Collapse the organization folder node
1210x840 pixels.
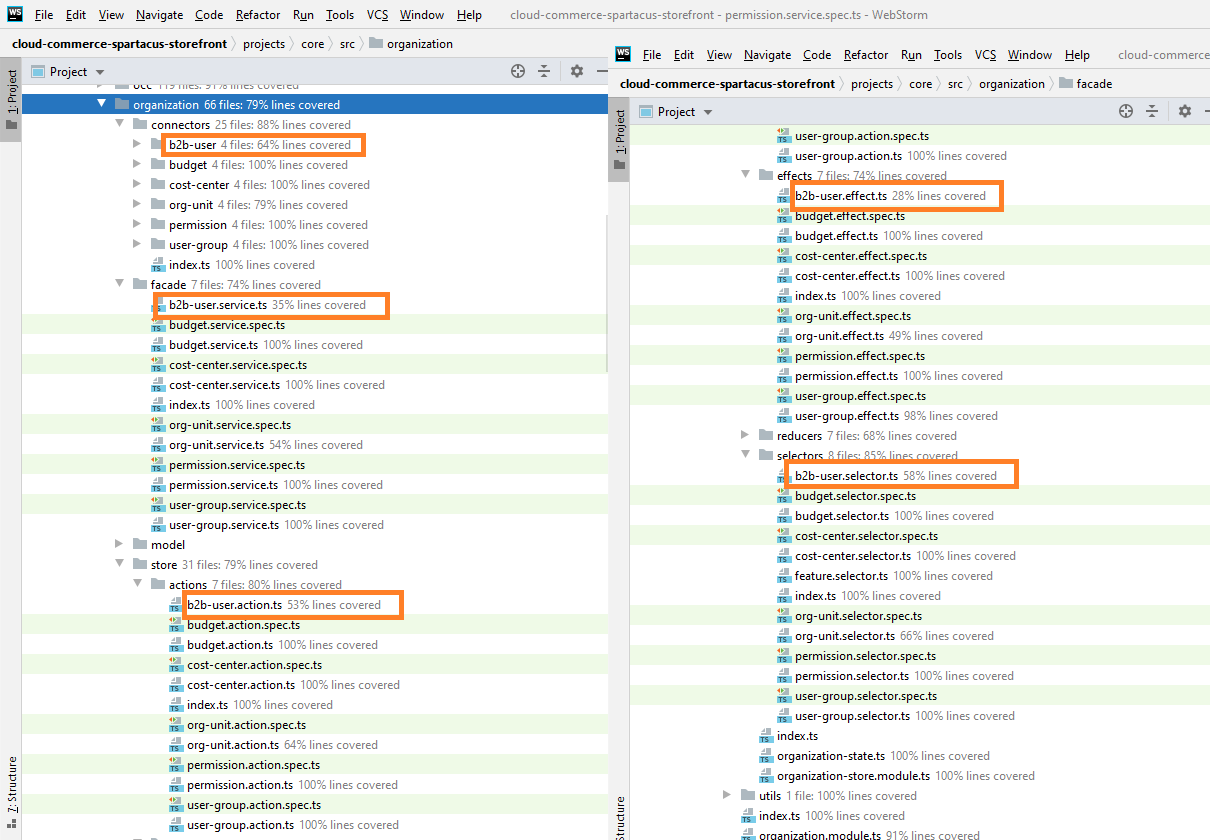click(102, 104)
